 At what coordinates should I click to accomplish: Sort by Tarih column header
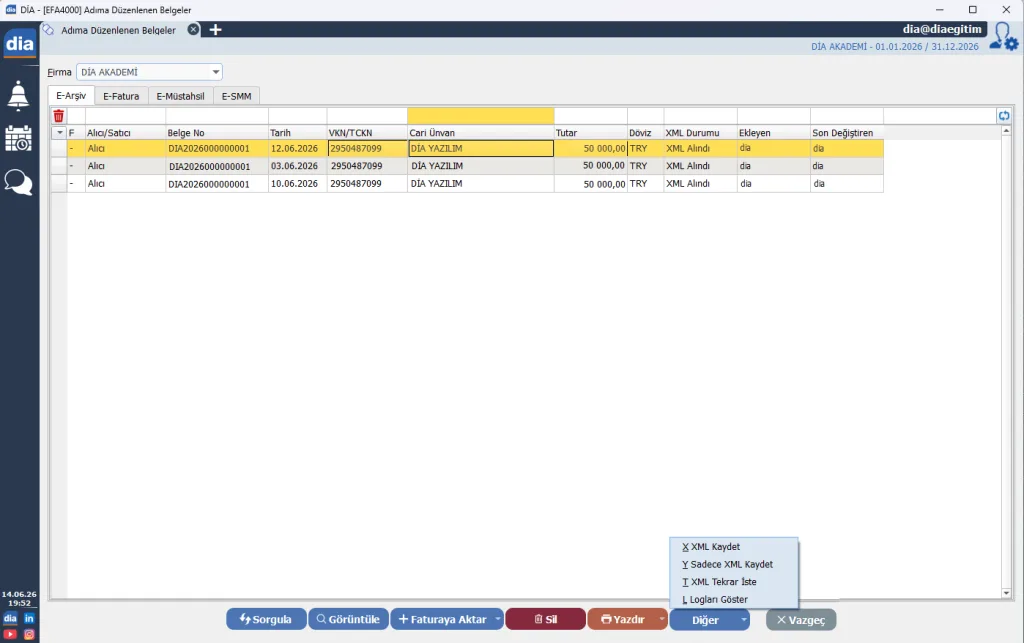(297, 133)
